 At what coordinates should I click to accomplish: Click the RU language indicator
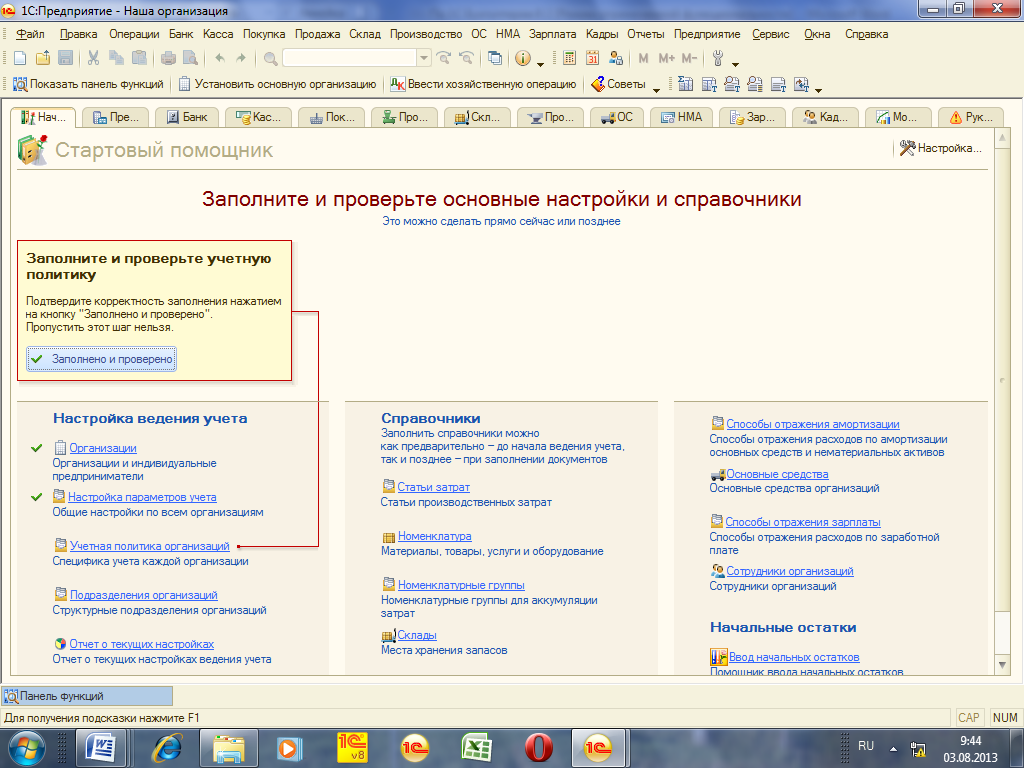point(866,746)
